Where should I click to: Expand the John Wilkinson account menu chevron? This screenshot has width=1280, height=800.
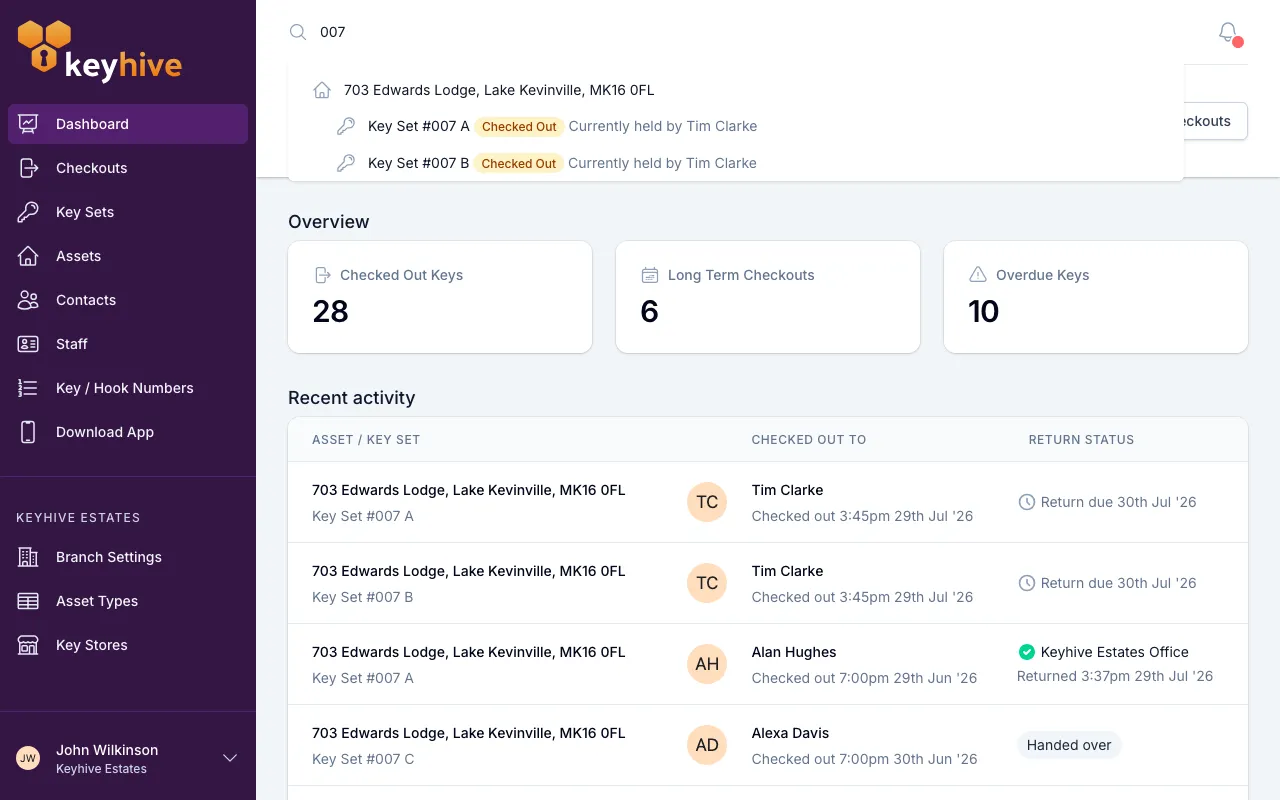230,758
